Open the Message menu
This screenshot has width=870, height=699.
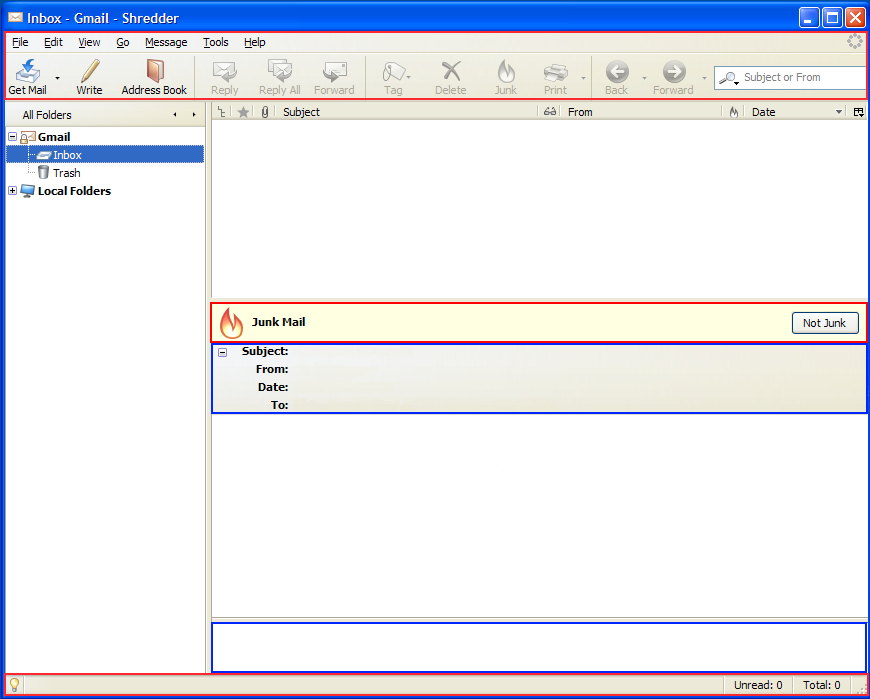(166, 42)
